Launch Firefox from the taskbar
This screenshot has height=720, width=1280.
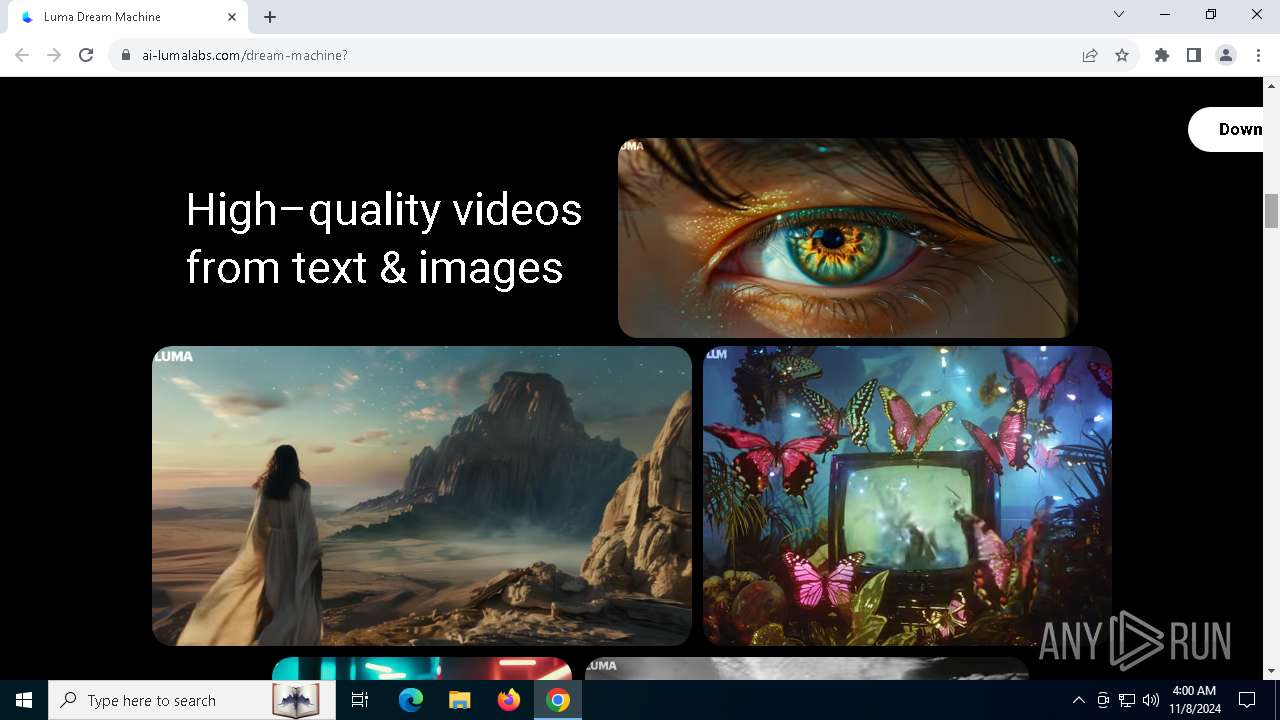pos(509,700)
